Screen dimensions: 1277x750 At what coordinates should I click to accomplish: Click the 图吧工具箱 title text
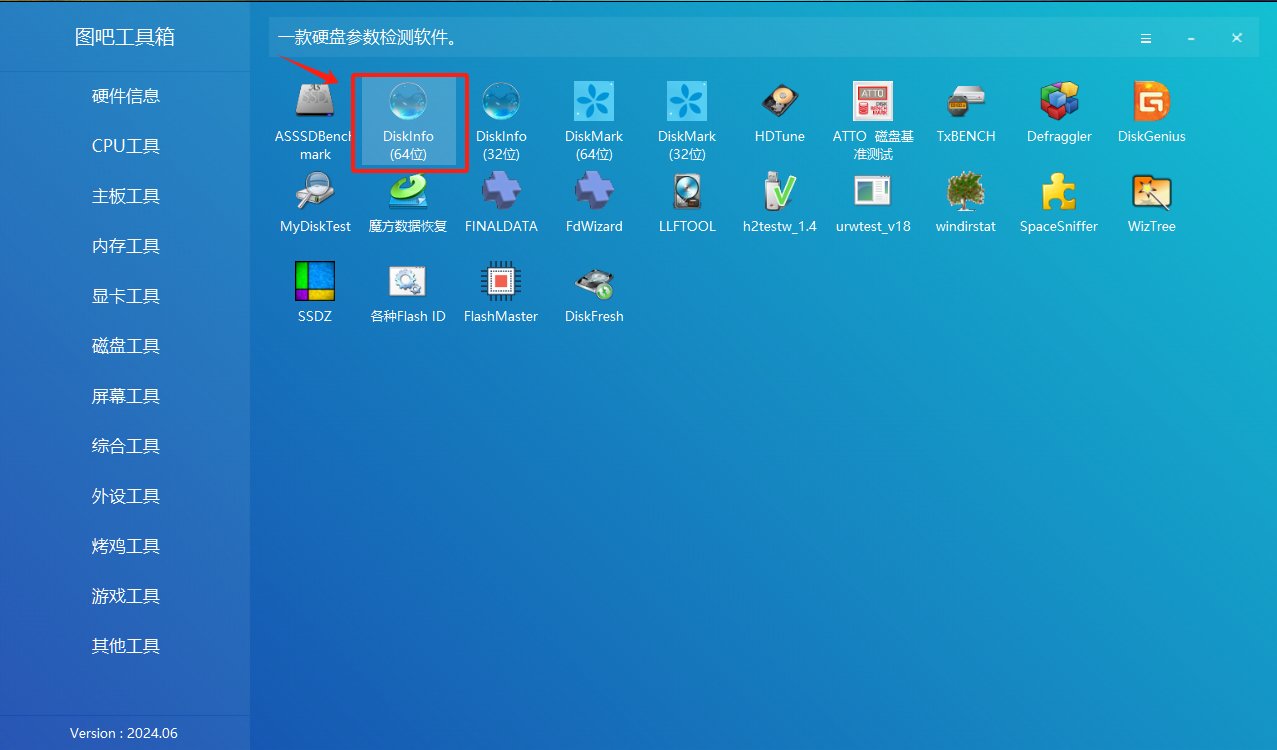tap(125, 37)
